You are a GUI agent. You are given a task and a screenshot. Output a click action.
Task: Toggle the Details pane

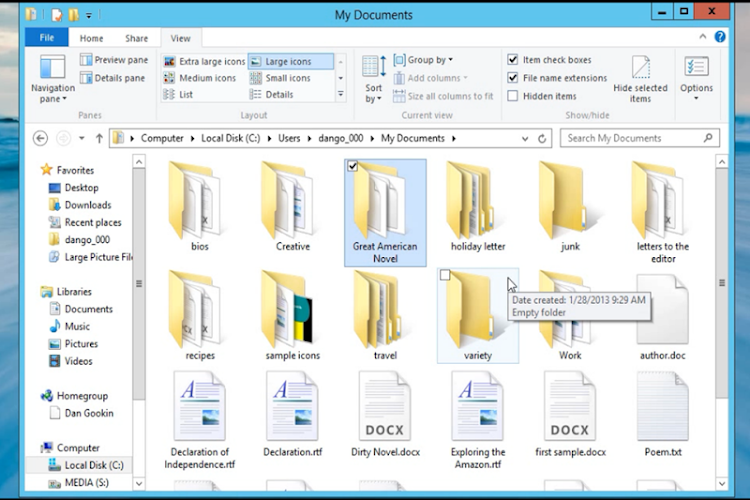click(112, 78)
